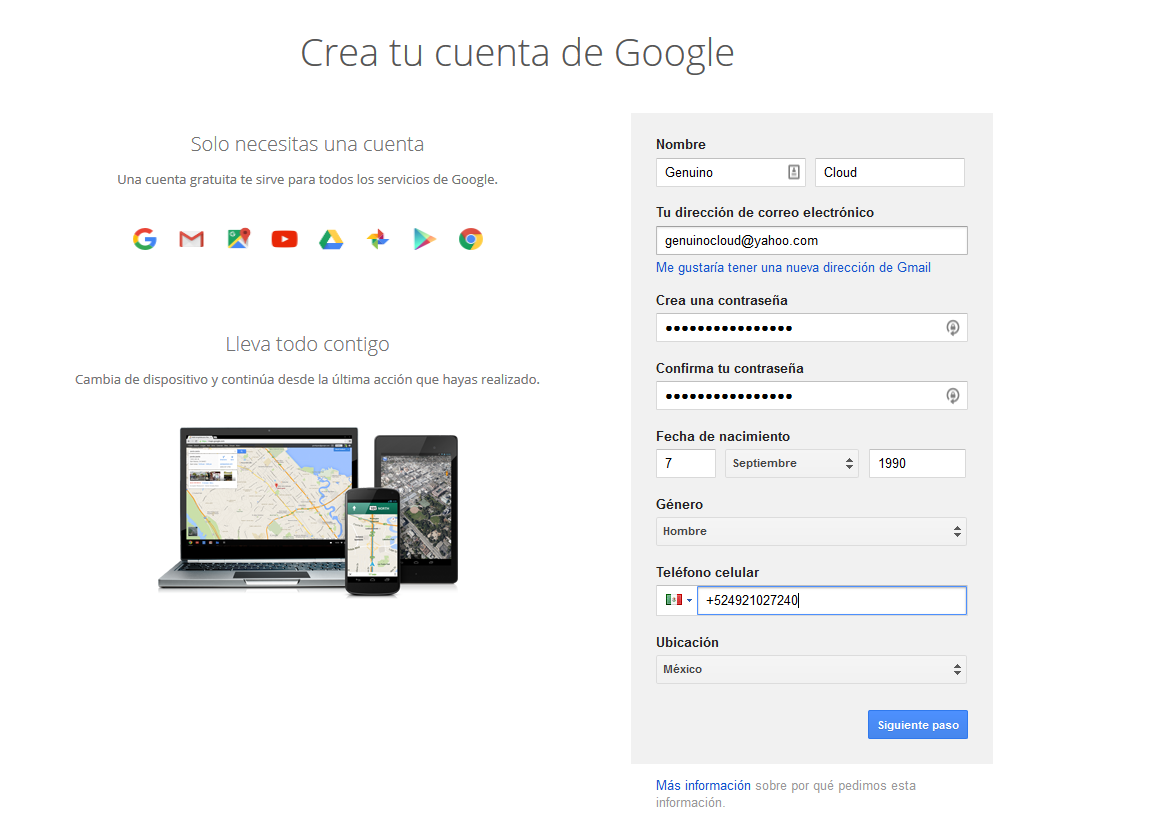Click the 'Crea tu cuenta de Google' heading
1158x823 pixels.
click(517, 53)
